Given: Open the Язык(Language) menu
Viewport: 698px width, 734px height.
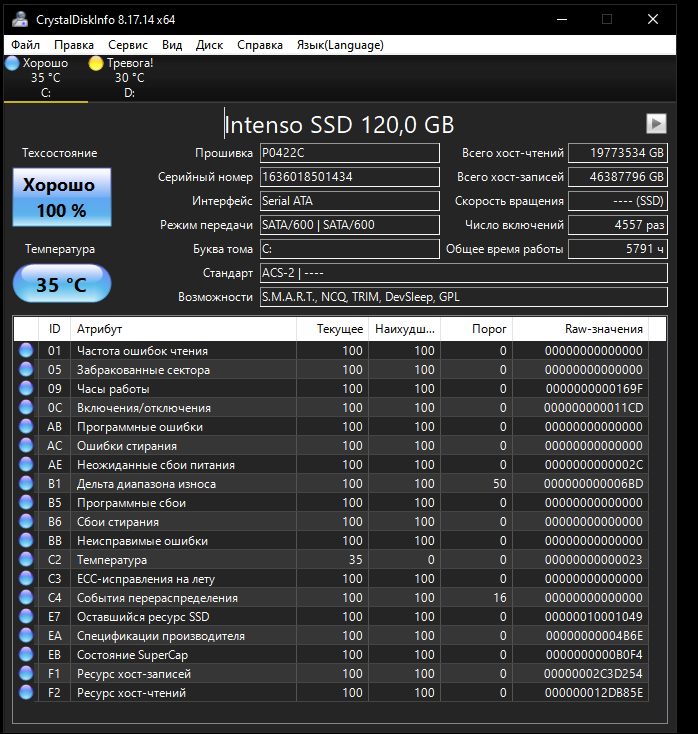Looking at the screenshot, I should pyautogui.click(x=340, y=45).
